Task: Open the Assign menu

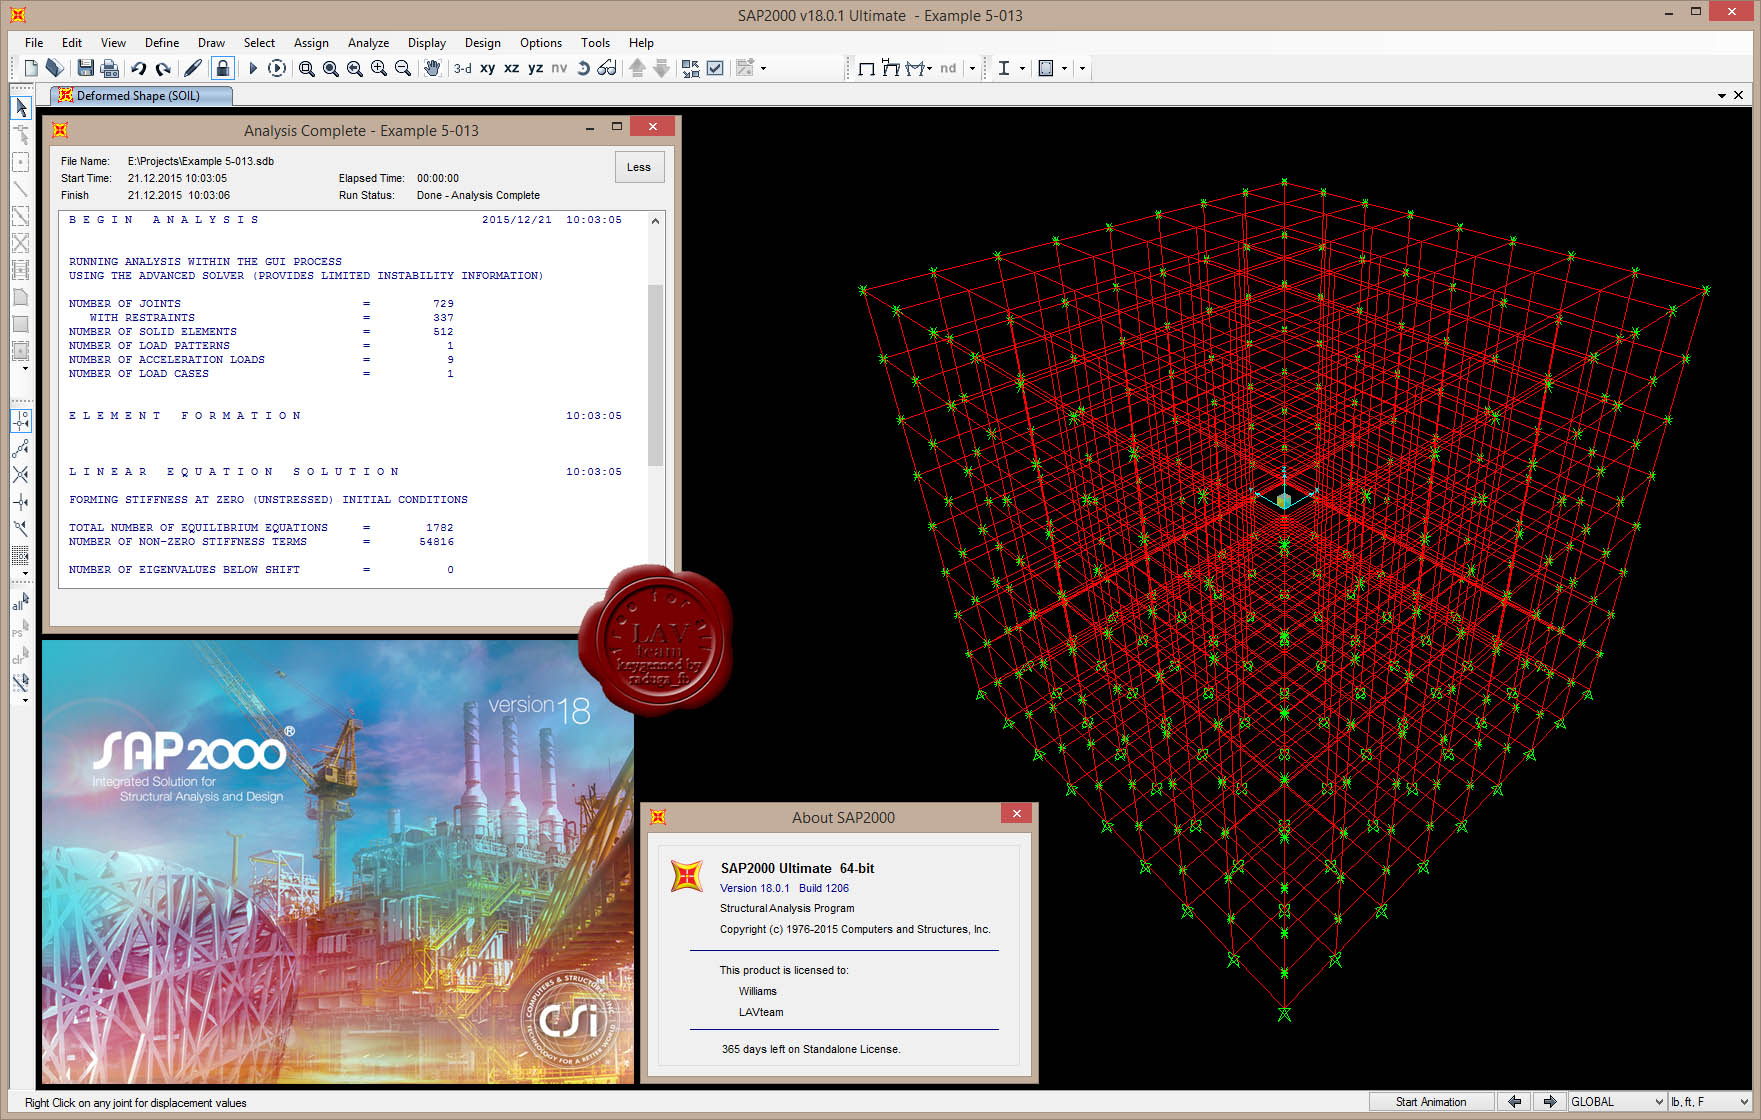Action: tap(311, 43)
